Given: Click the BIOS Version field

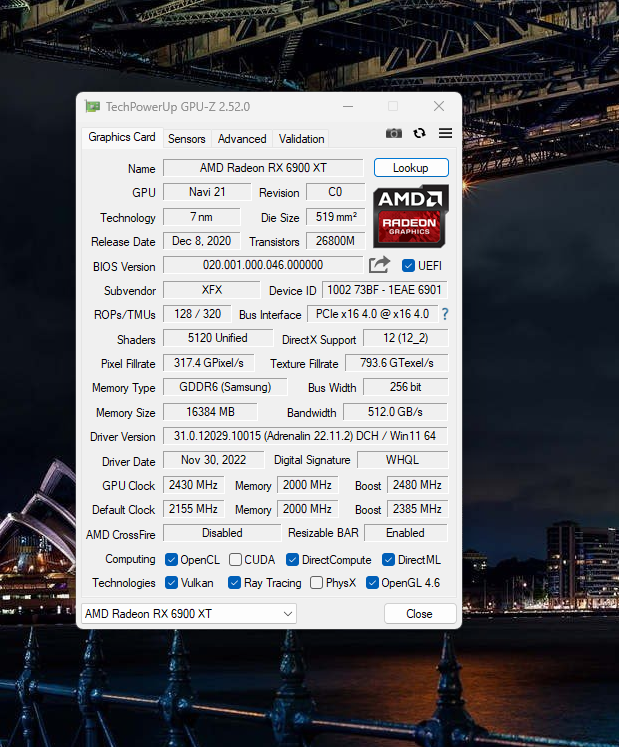Looking at the screenshot, I should 263,265.
